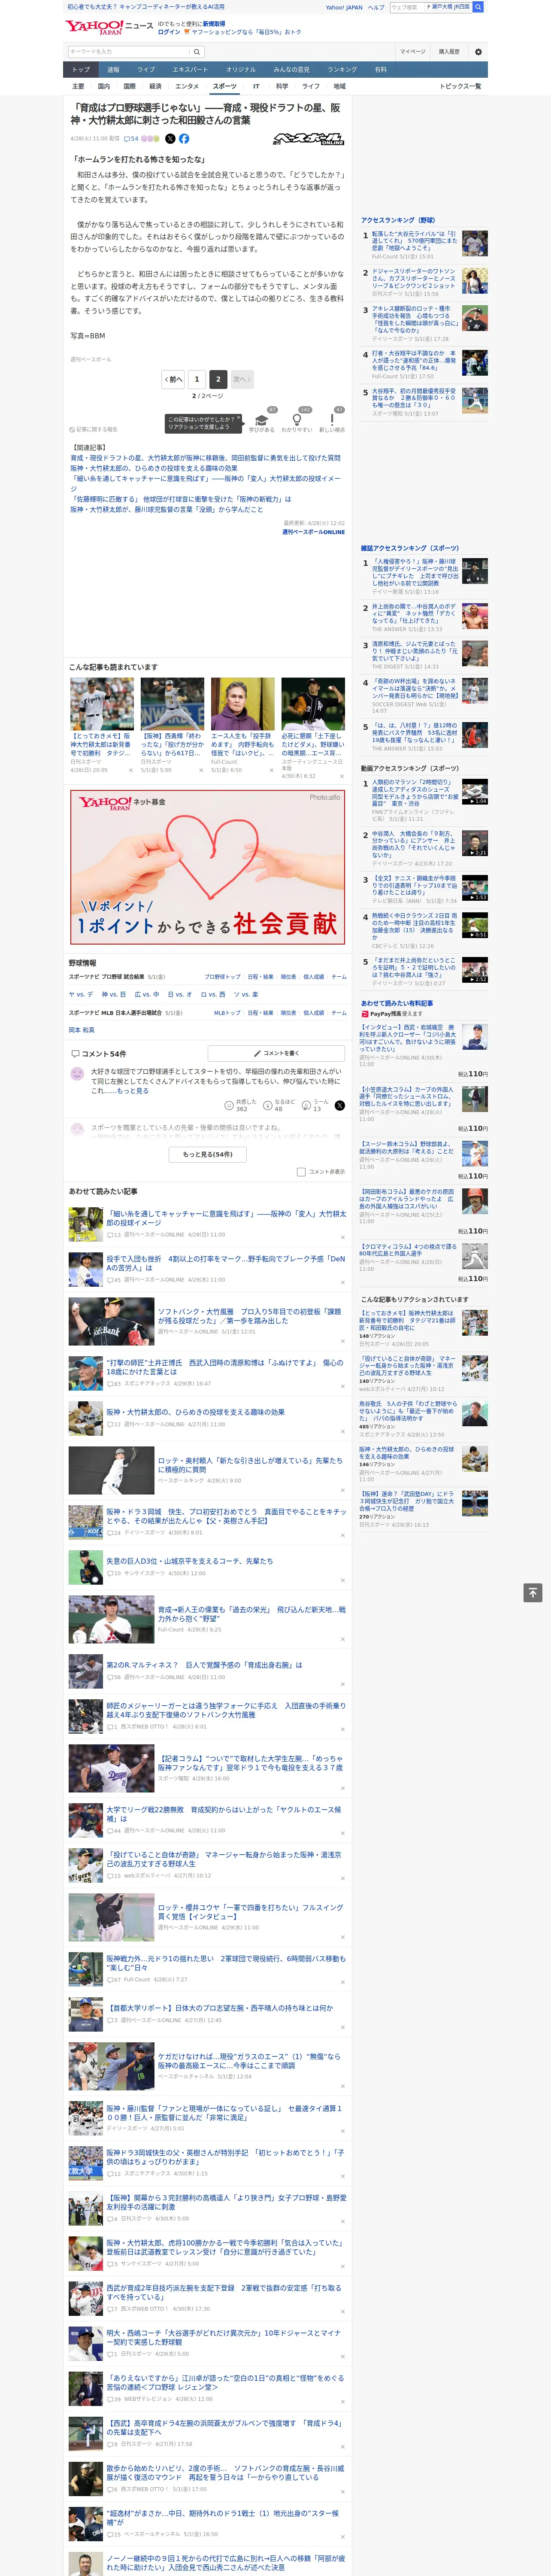Viewport: 551px width, 2576px height.
Task: Open the マイページ link
Action: click(x=412, y=51)
